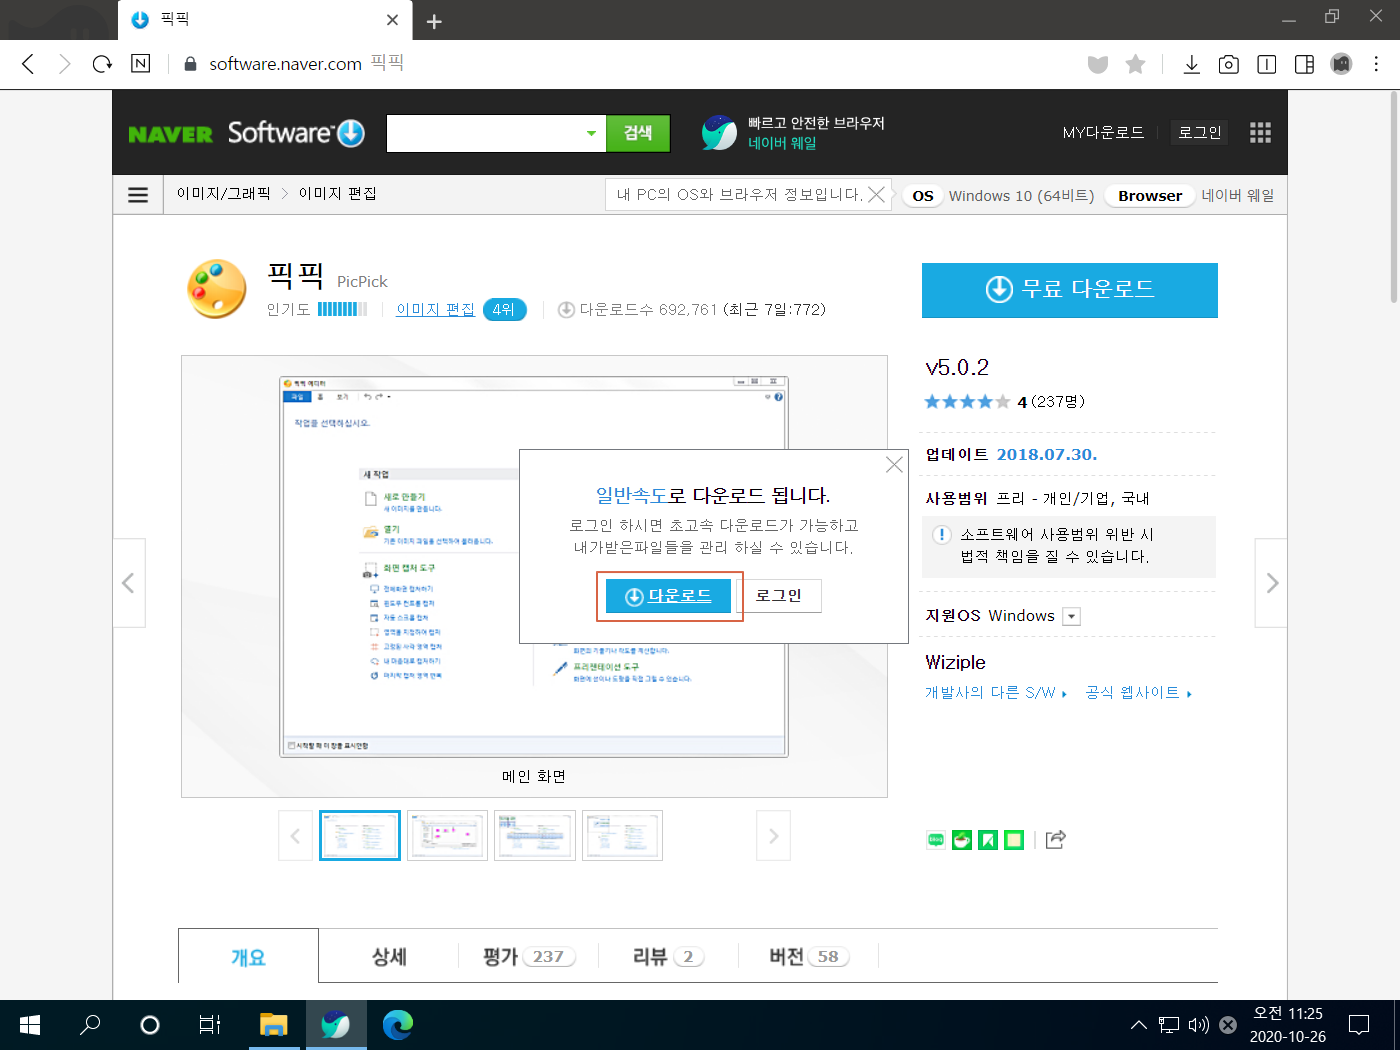Click the page vertical scrollbar

point(1394,197)
